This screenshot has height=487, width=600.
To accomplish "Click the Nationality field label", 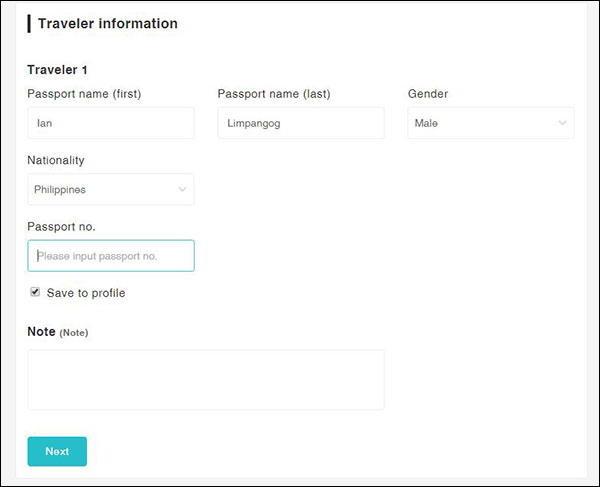I will [x=56, y=160].
